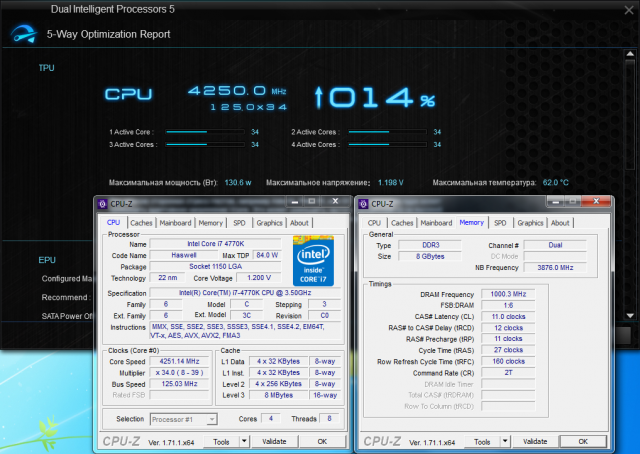Click the Core Speed value 4251.14 MHz

pos(179,361)
